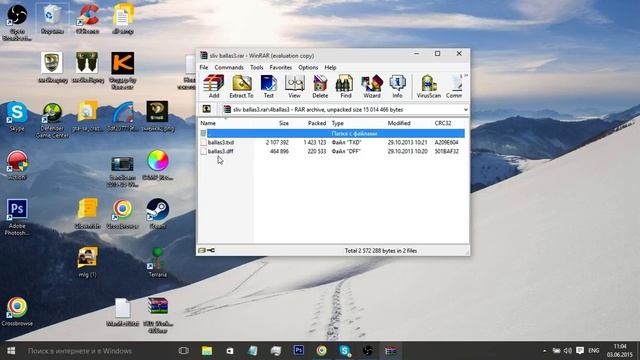Select Crossbrowser desktop shortcut

pos(17,312)
